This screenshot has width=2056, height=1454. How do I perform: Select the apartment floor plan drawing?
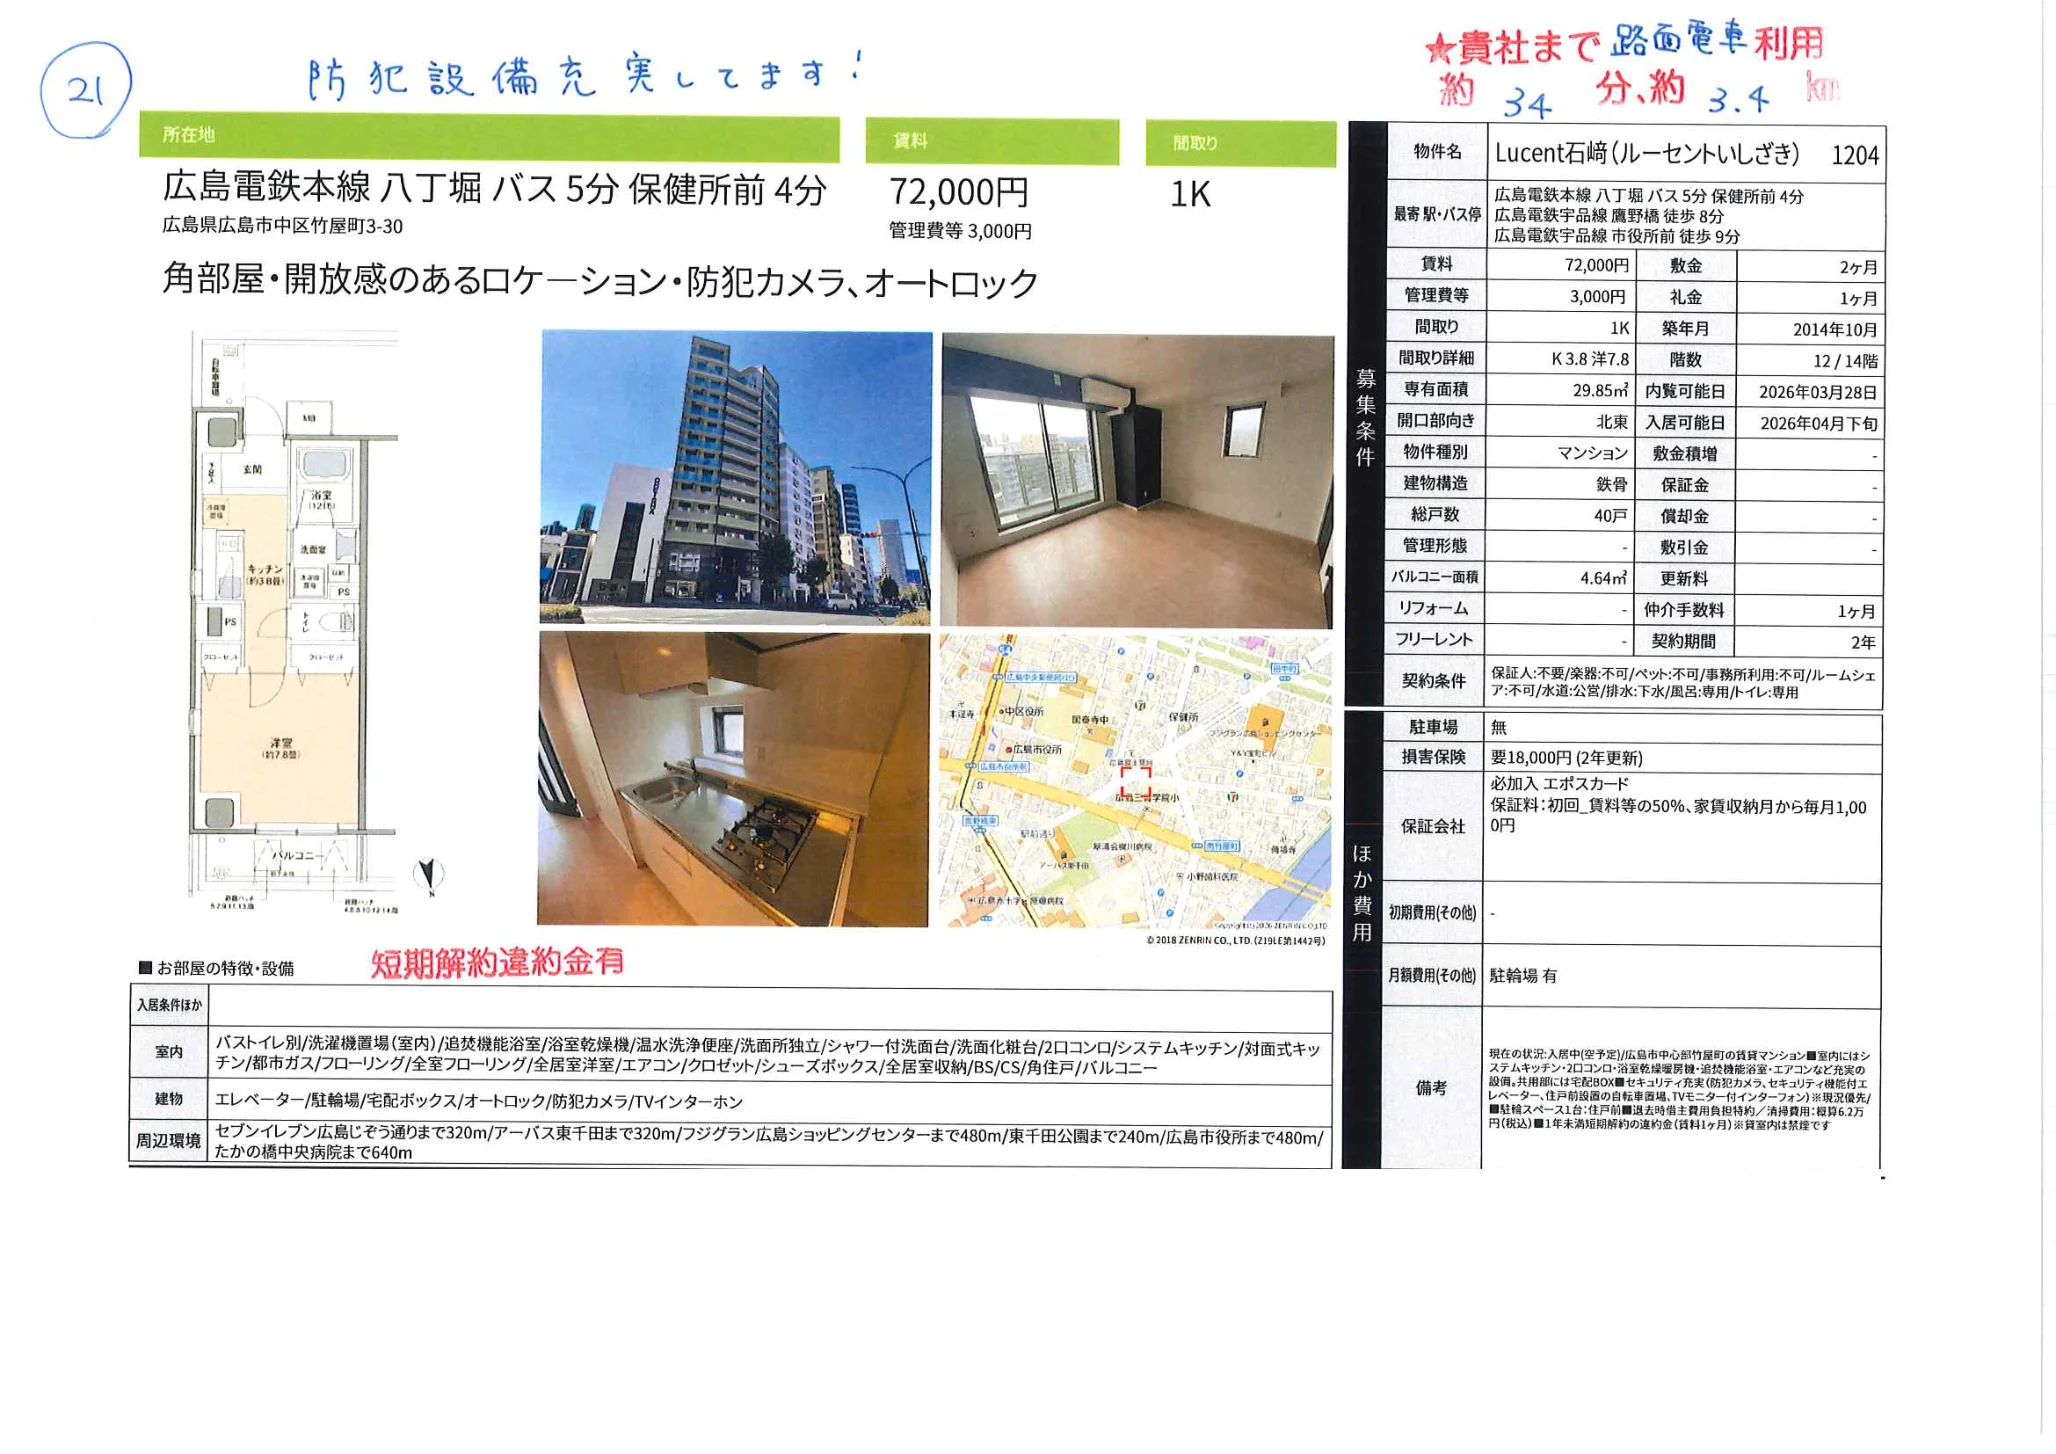coord(295,620)
